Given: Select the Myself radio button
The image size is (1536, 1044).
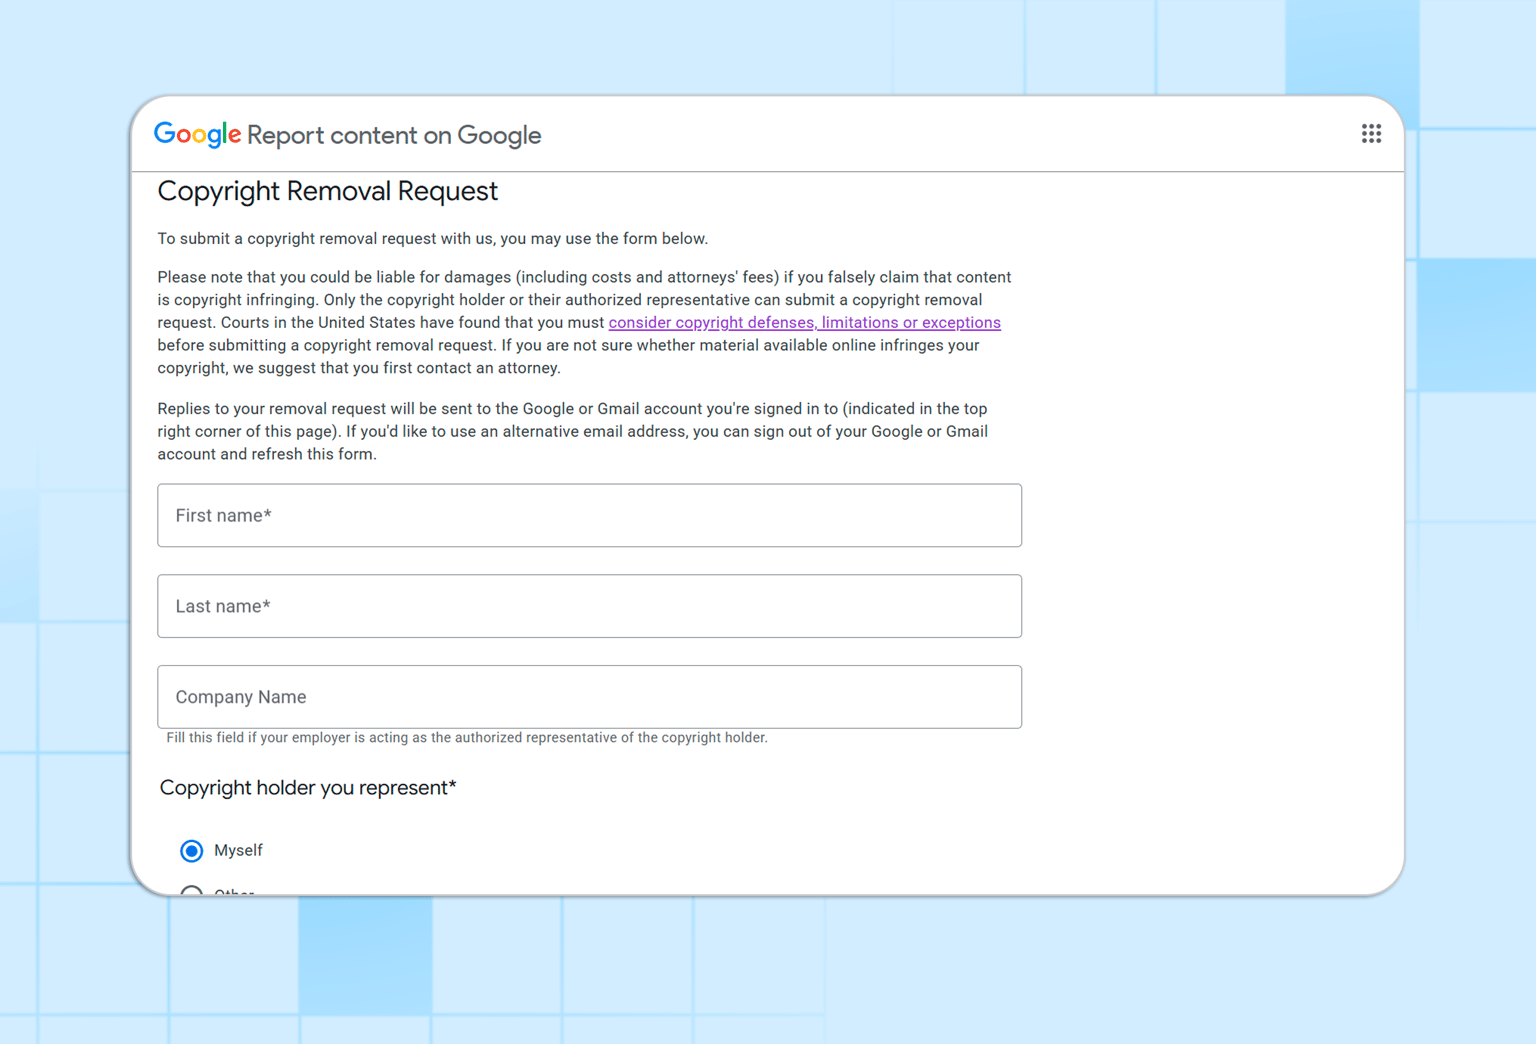Looking at the screenshot, I should [x=192, y=851].
